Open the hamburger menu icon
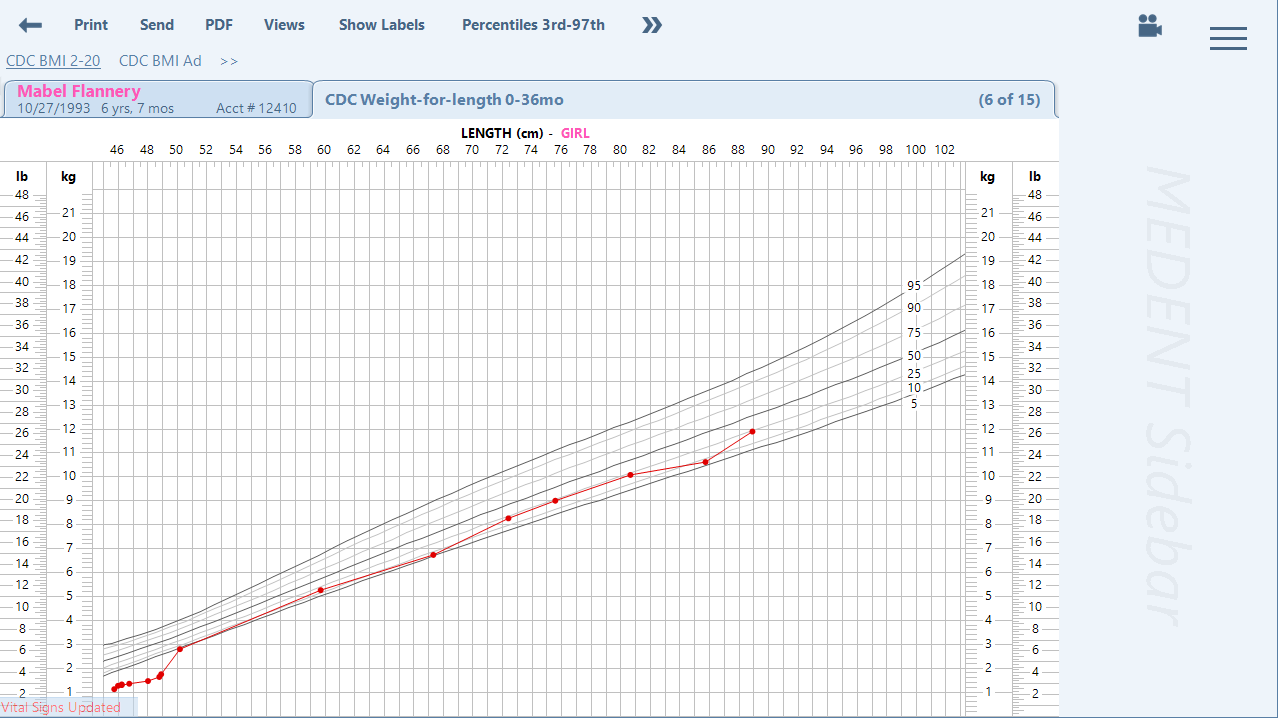The width and height of the screenshot is (1278, 718). (1227, 39)
